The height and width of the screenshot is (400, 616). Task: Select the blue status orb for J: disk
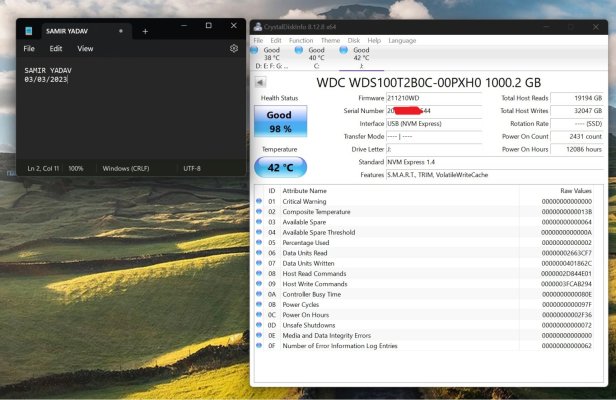pos(344,50)
